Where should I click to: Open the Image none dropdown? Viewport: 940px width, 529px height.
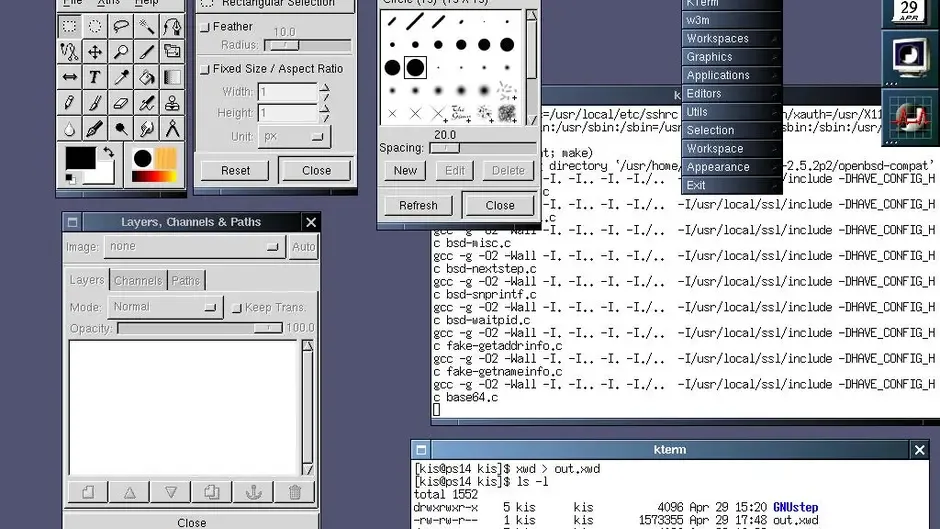click(194, 247)
